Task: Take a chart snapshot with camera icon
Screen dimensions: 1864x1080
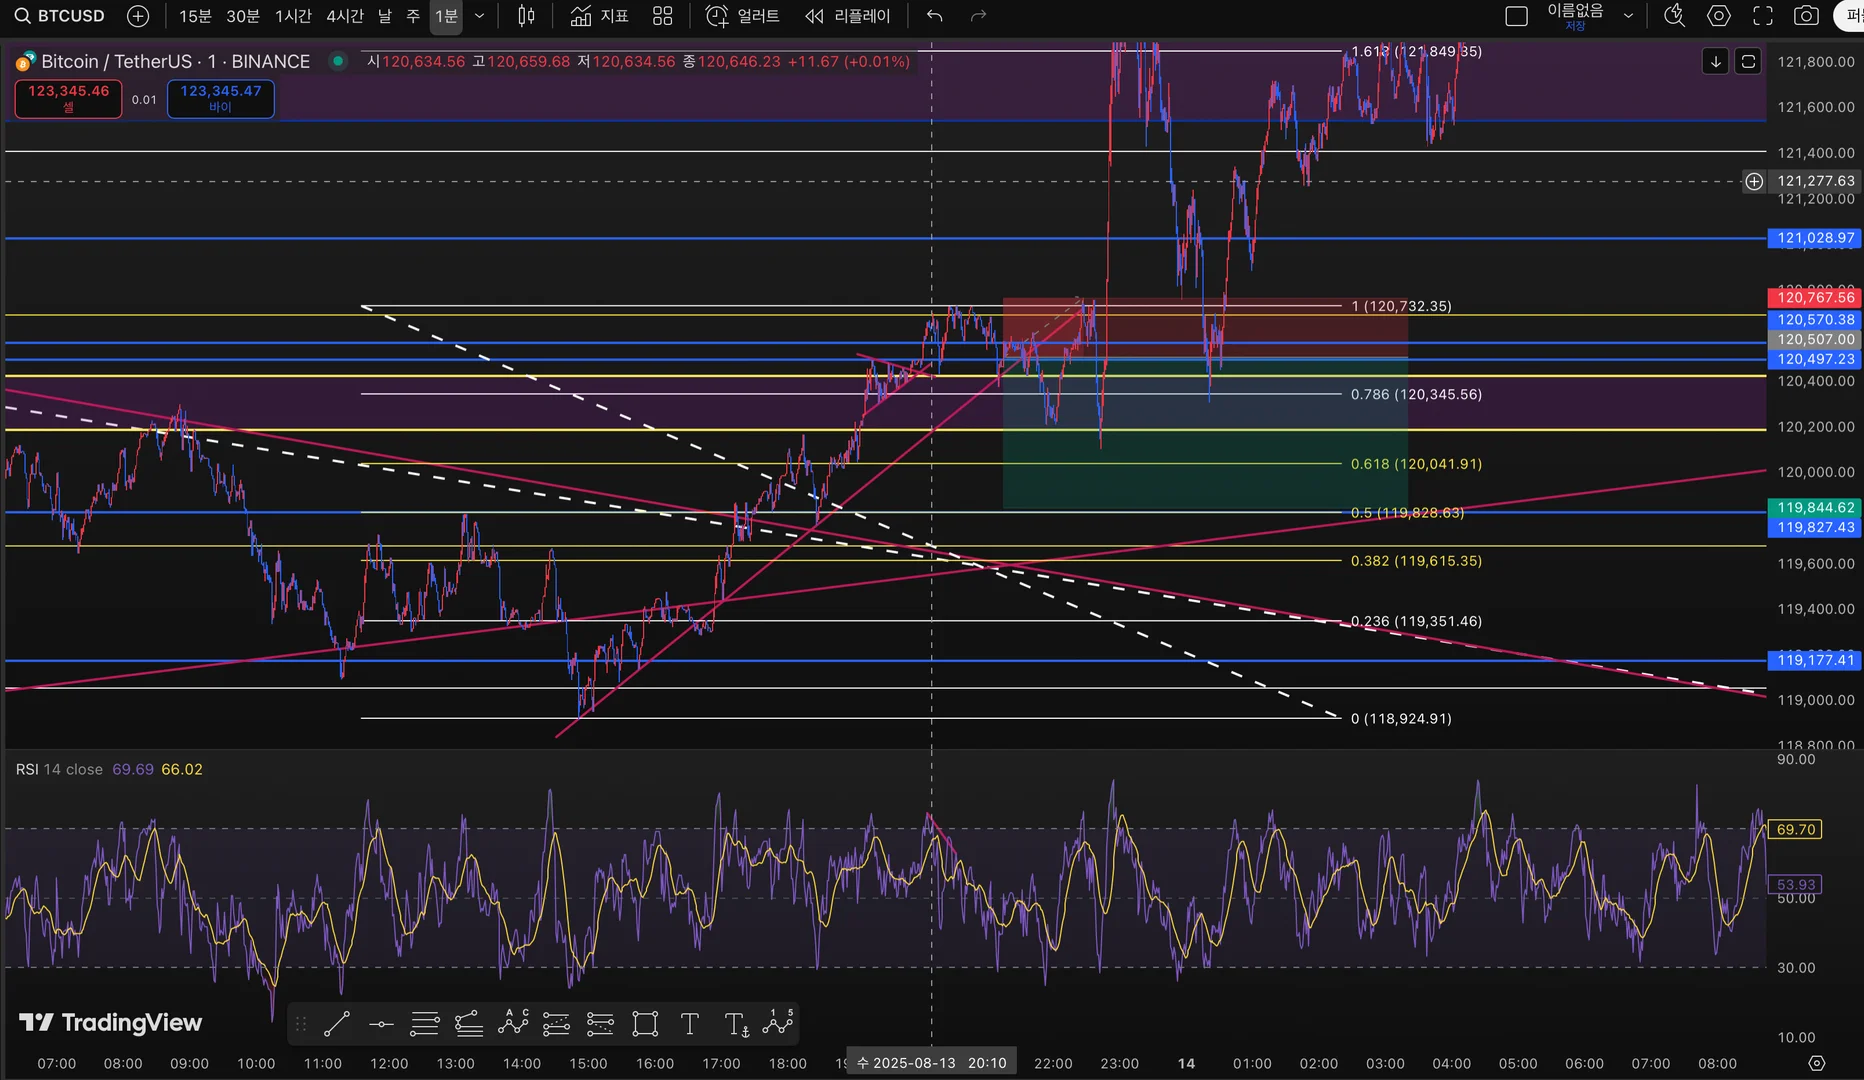Action: coord(1806,16)
